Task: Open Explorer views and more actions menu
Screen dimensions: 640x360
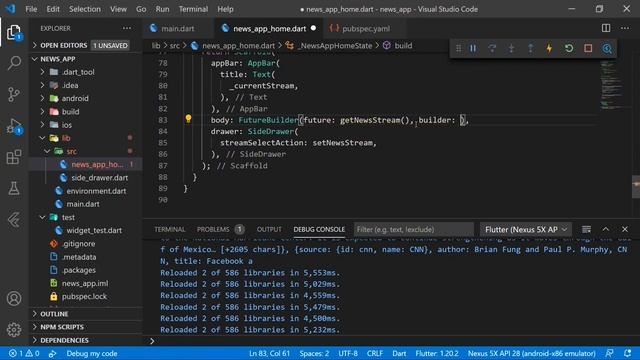Action: pos(127,28)
